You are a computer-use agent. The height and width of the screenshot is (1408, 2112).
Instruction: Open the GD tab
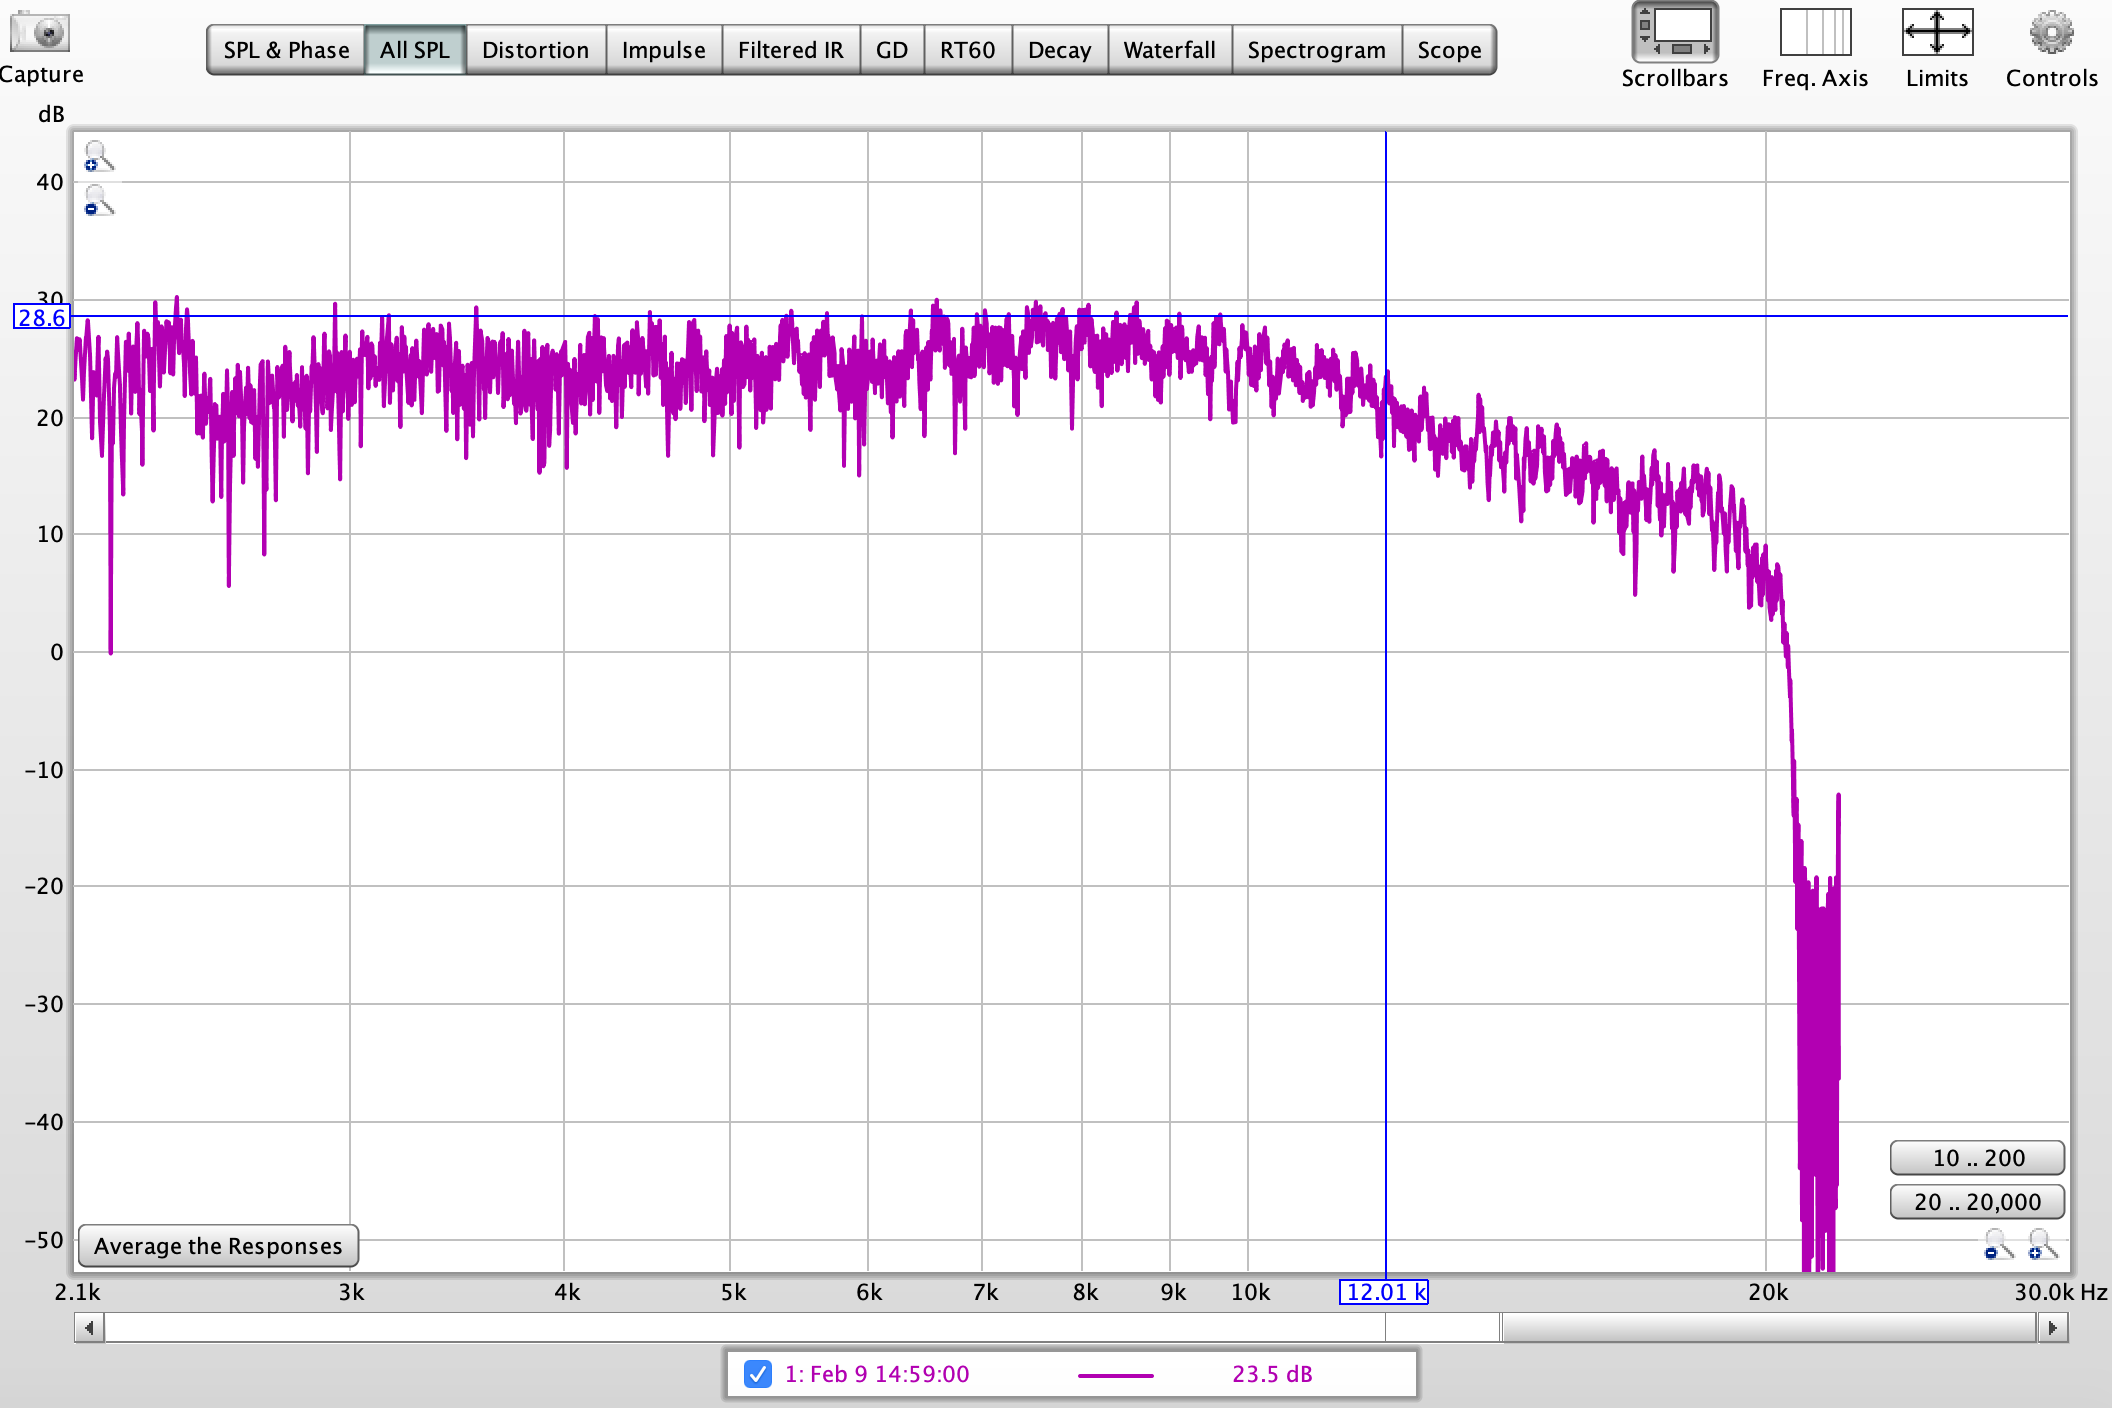[x=892, y=50]
